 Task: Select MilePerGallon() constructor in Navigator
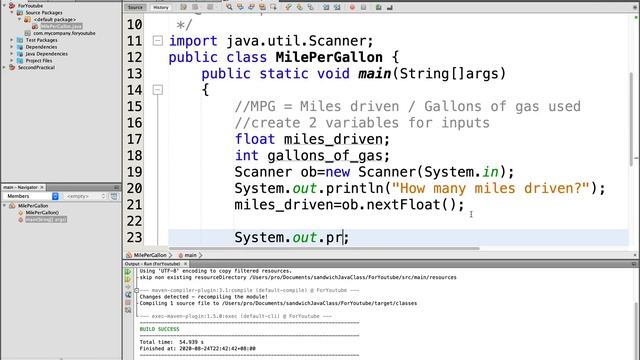click(42, 213)
